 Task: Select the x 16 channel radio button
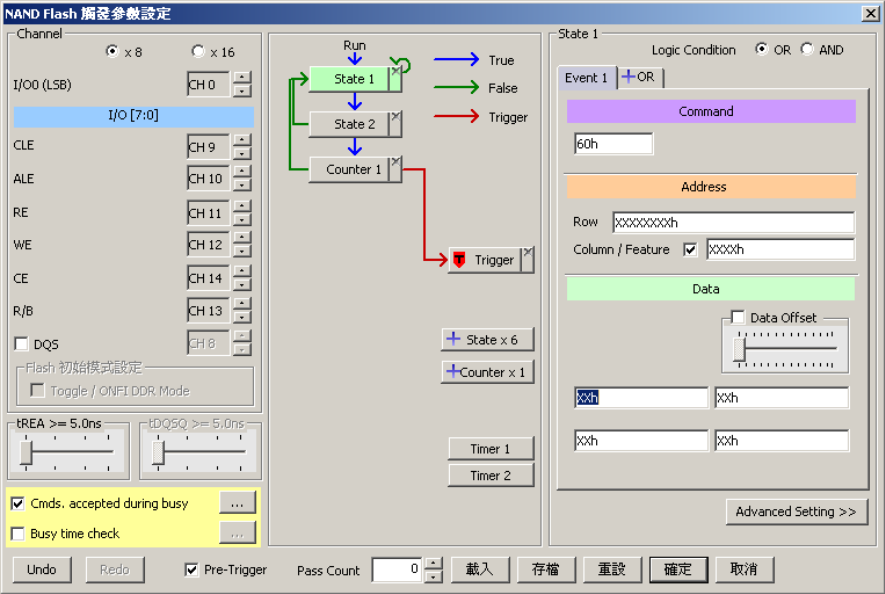(x=198, y=51)
